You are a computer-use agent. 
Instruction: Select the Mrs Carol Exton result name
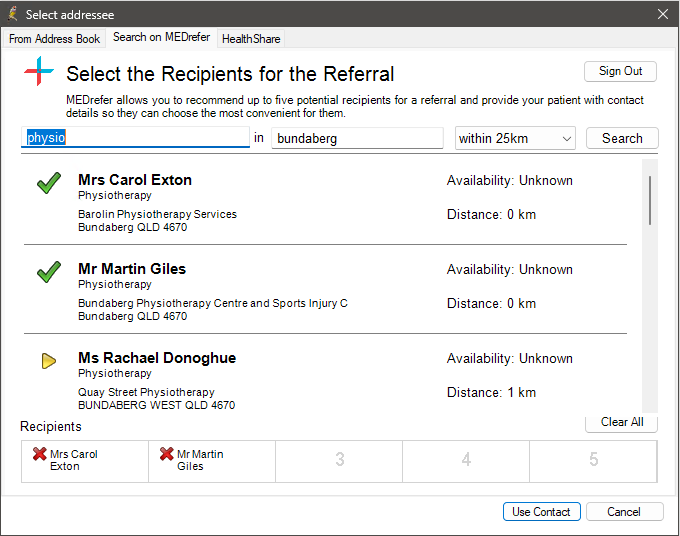point(135,180)
